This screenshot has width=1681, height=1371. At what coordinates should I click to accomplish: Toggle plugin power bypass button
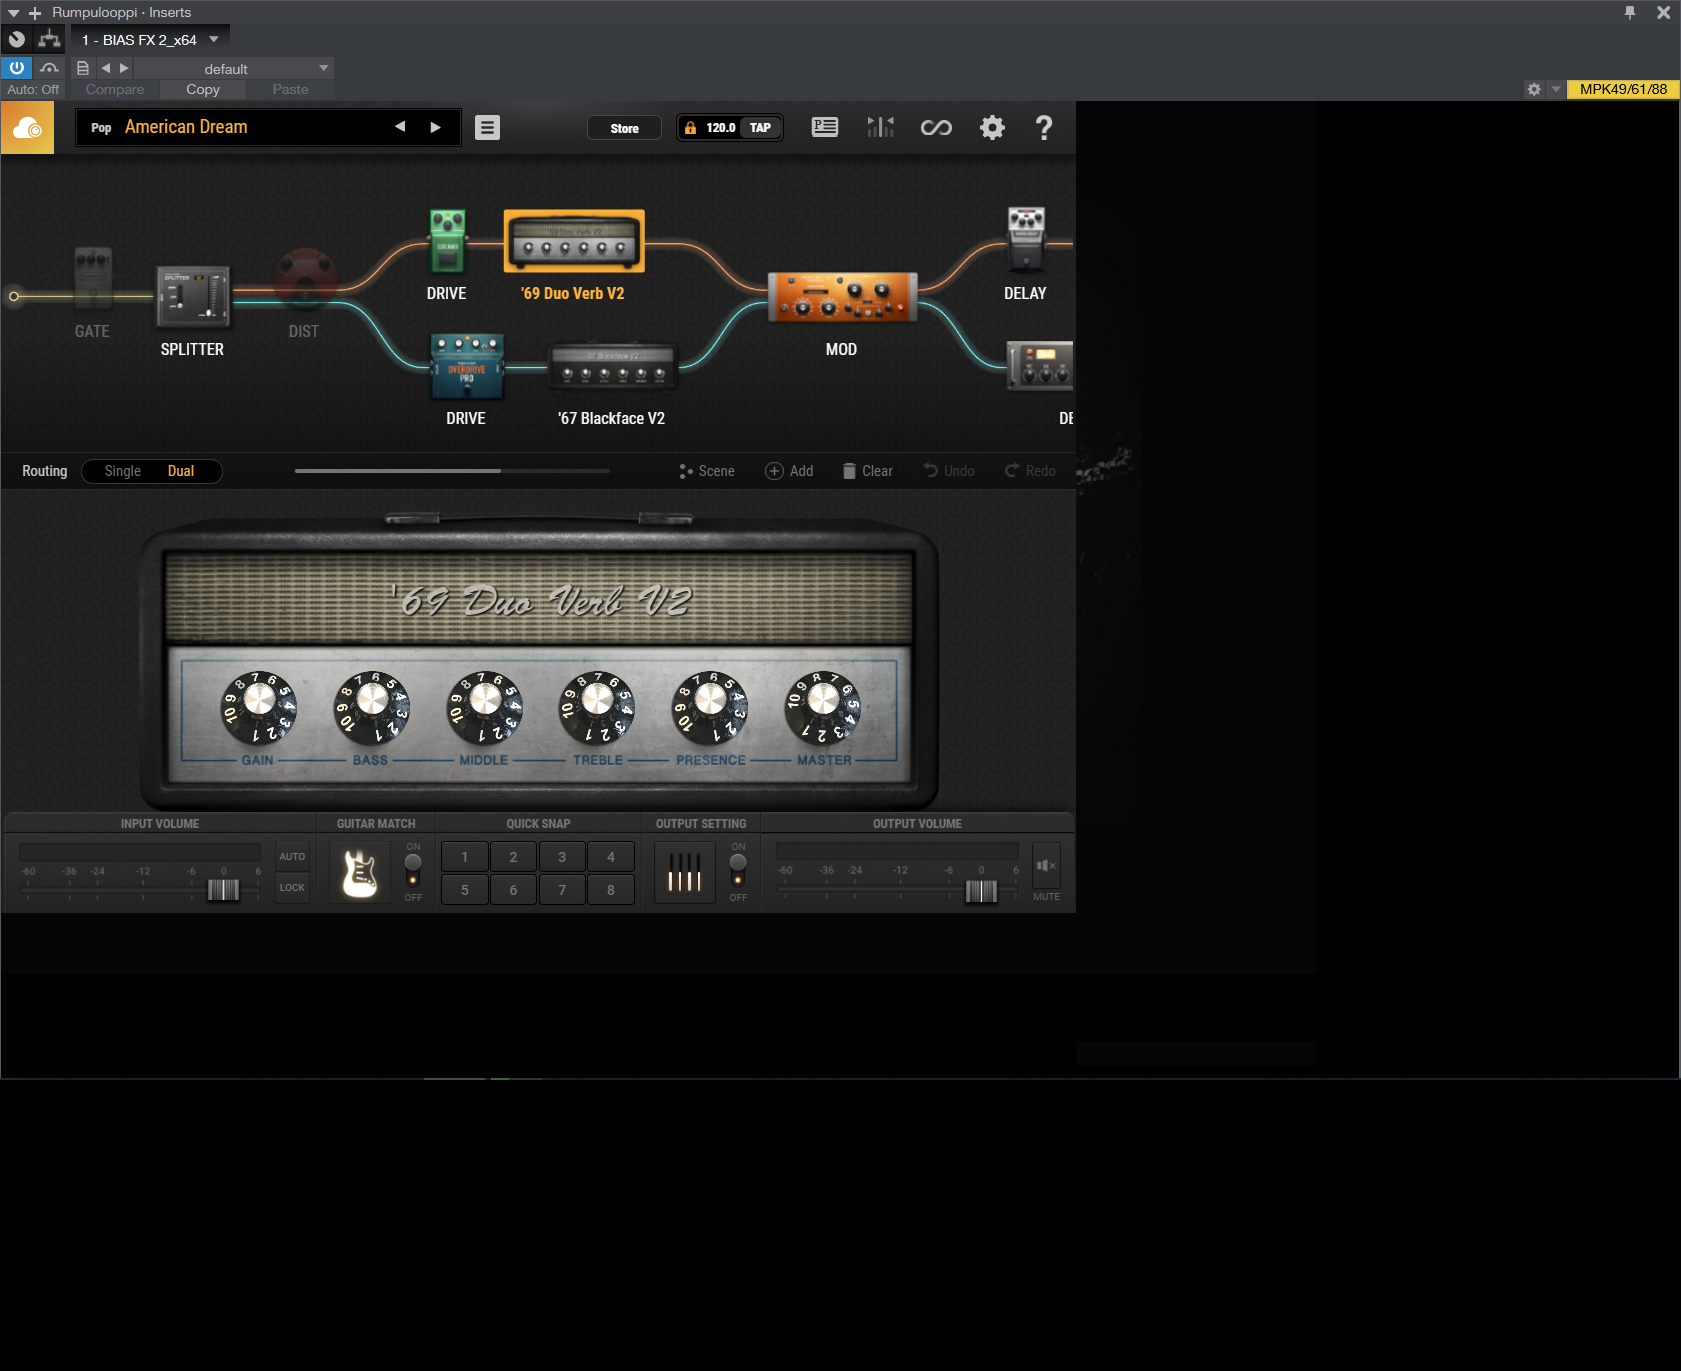(x=17, y=68)
